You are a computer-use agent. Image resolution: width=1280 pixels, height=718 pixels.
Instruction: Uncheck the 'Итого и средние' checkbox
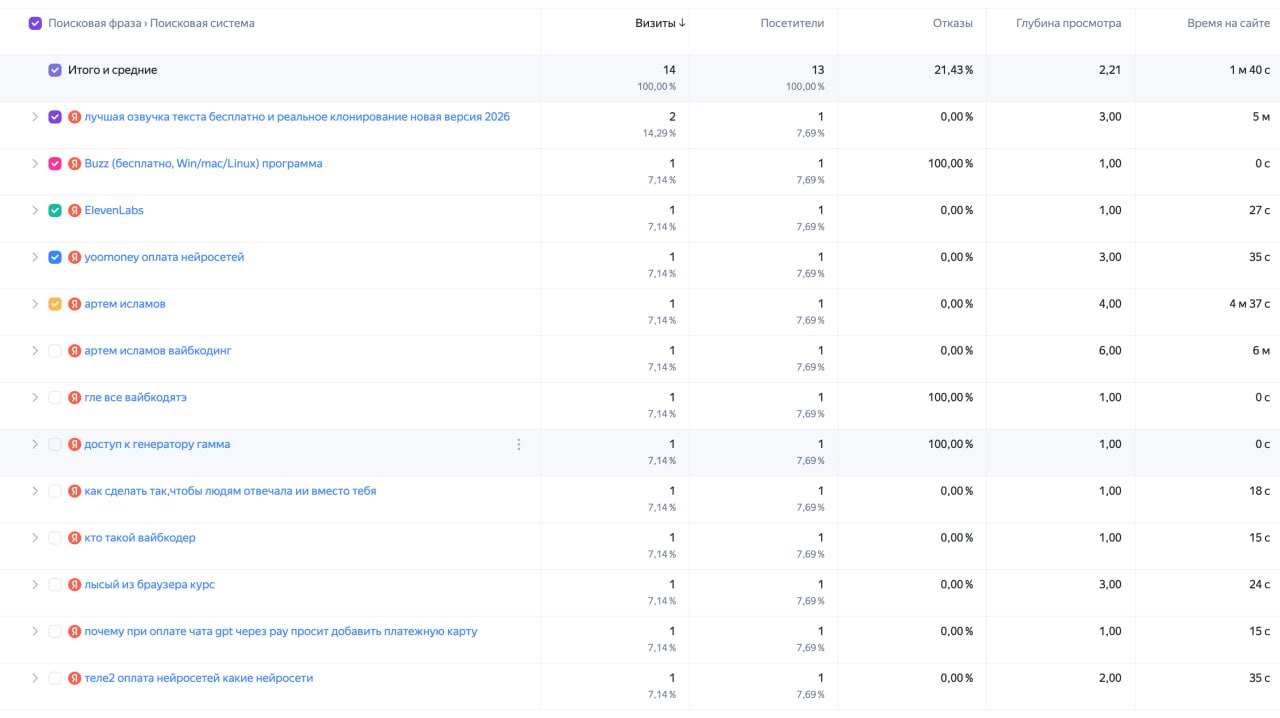(x=55, y=70)
